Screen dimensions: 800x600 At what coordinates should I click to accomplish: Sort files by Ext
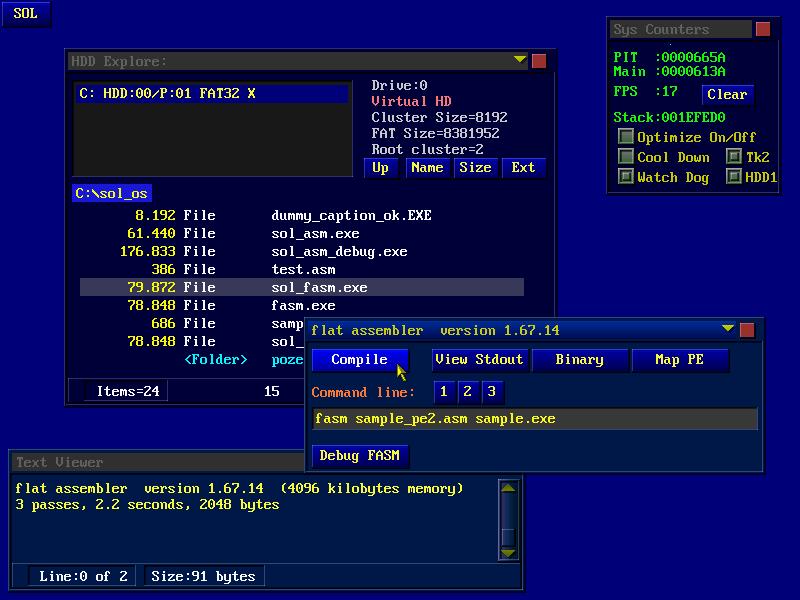(x=523, y=168)
